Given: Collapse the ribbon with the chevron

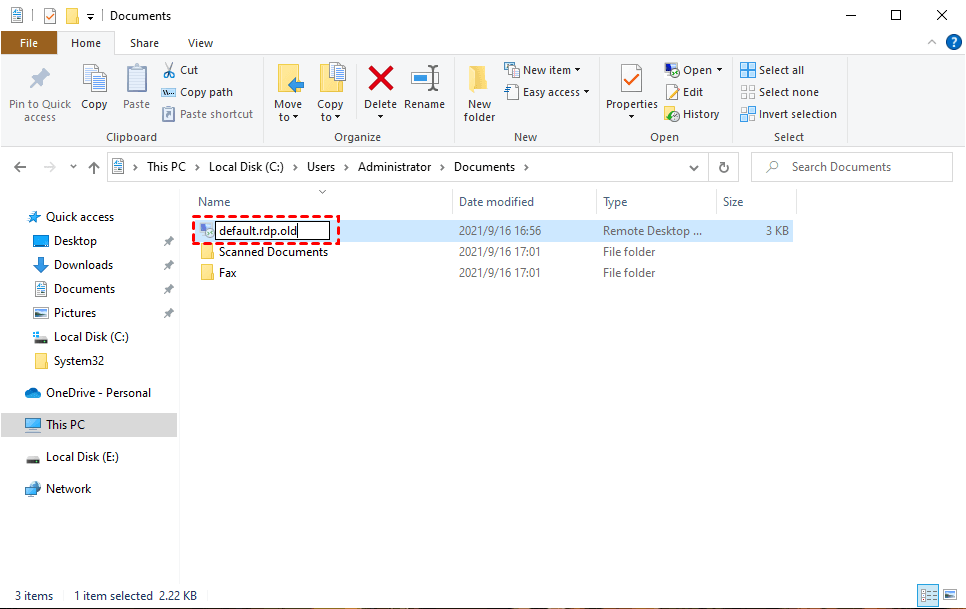Looking at the screenshot, I should (x=932, y=42).
